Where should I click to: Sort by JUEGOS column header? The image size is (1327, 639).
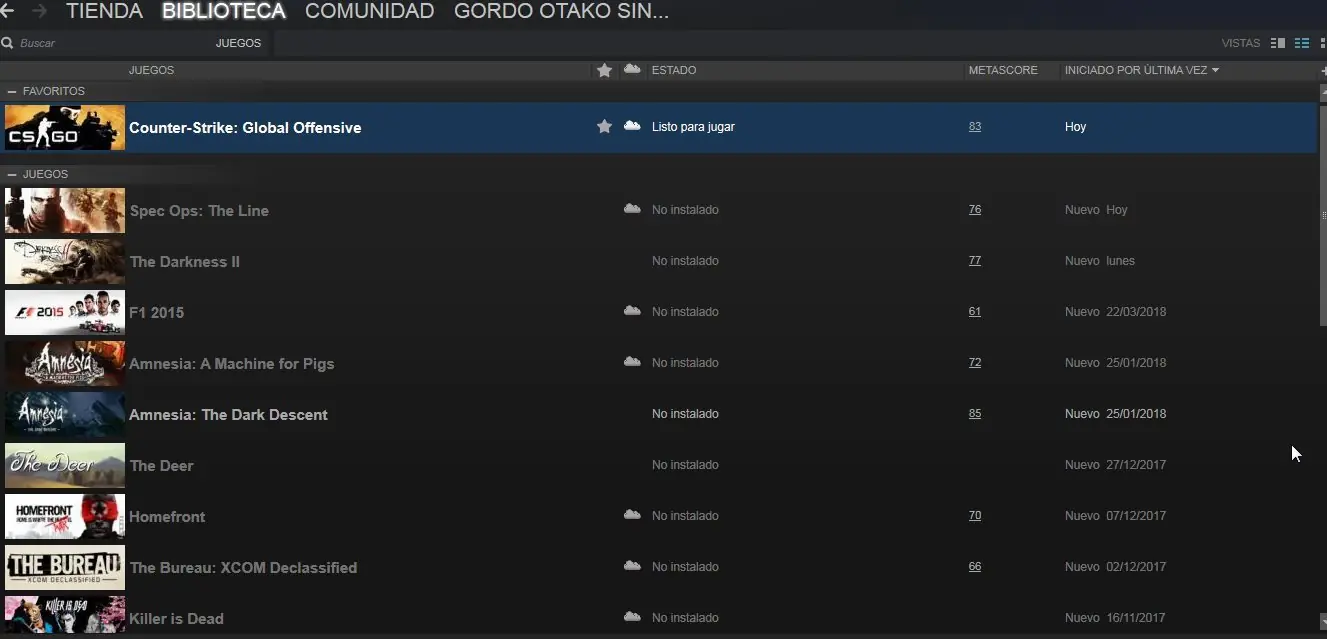(151, 70)
